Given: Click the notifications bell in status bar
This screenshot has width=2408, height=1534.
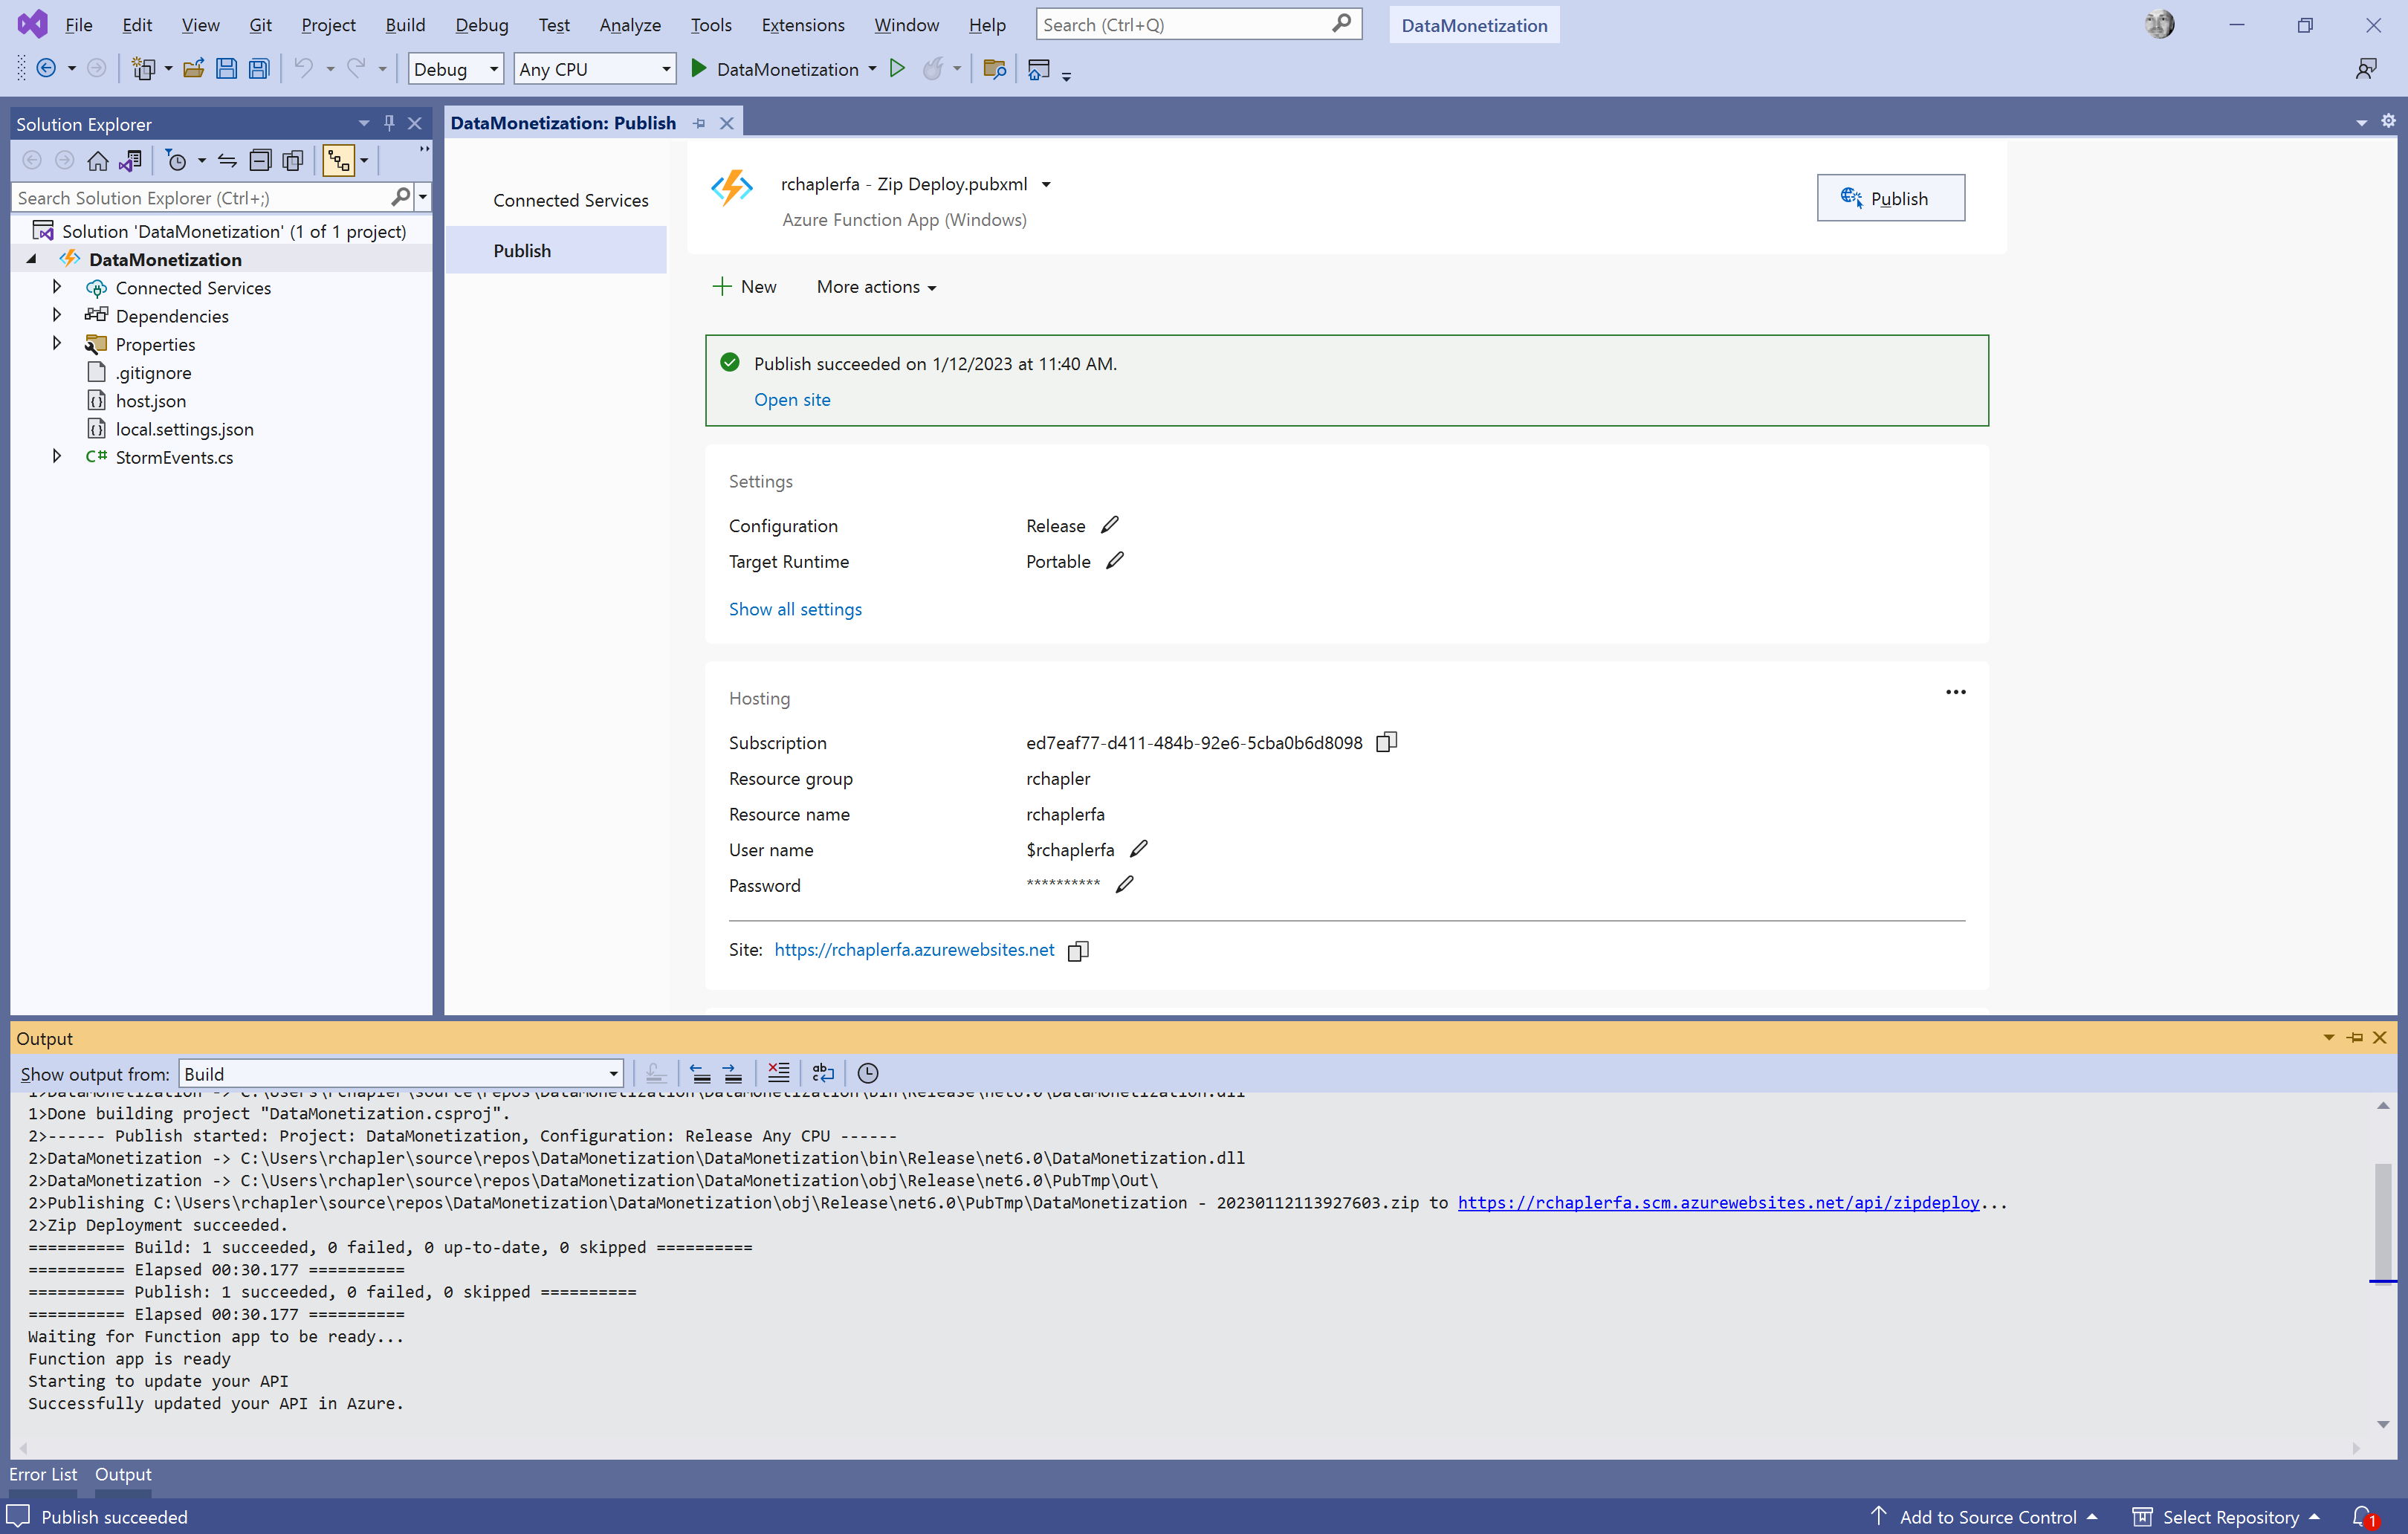Looking at the screenshot, I should pyautogui.click(x=2363, y=1516).
